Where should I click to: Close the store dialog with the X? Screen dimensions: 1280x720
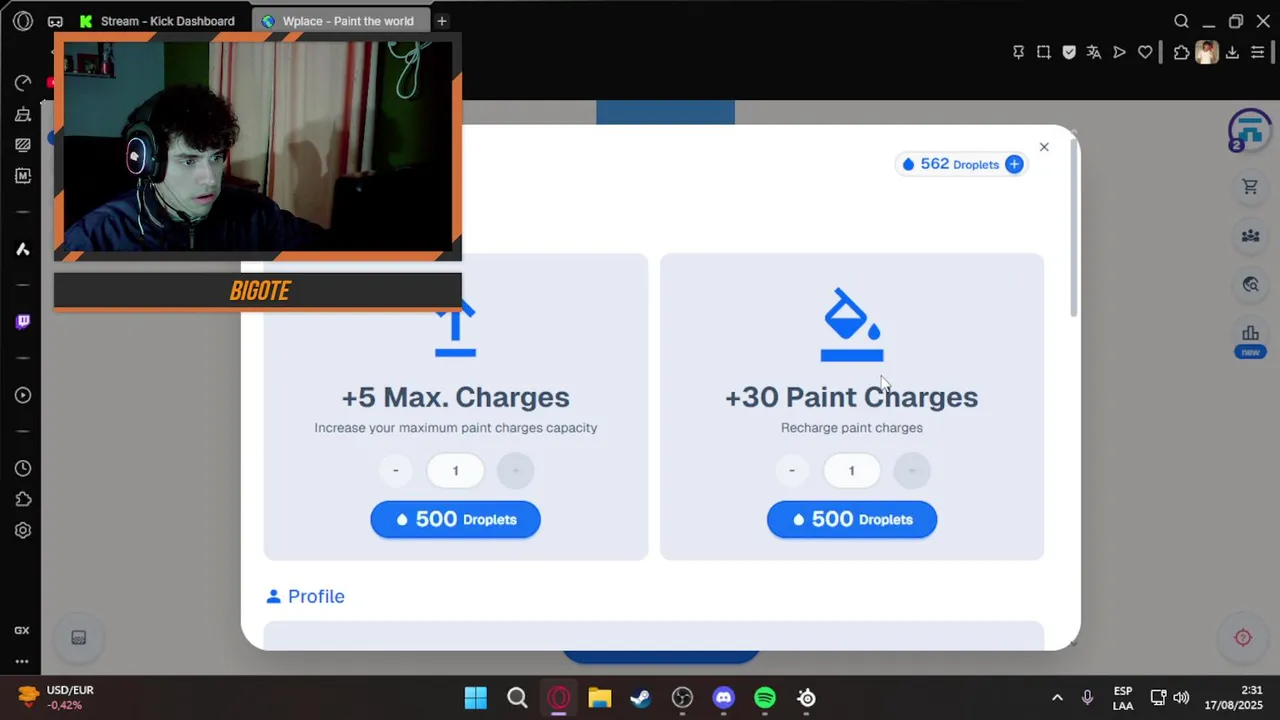pyautogui.click(x=1044, y=147)
